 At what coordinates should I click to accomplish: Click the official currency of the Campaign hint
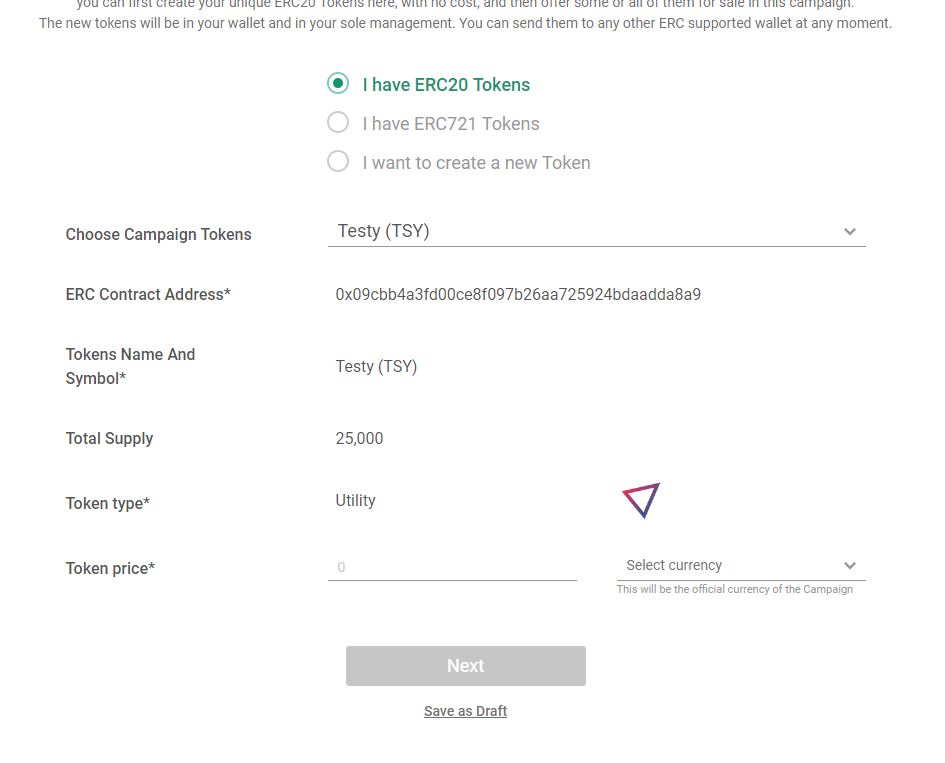pyautogui.click(x=735, y=589)
